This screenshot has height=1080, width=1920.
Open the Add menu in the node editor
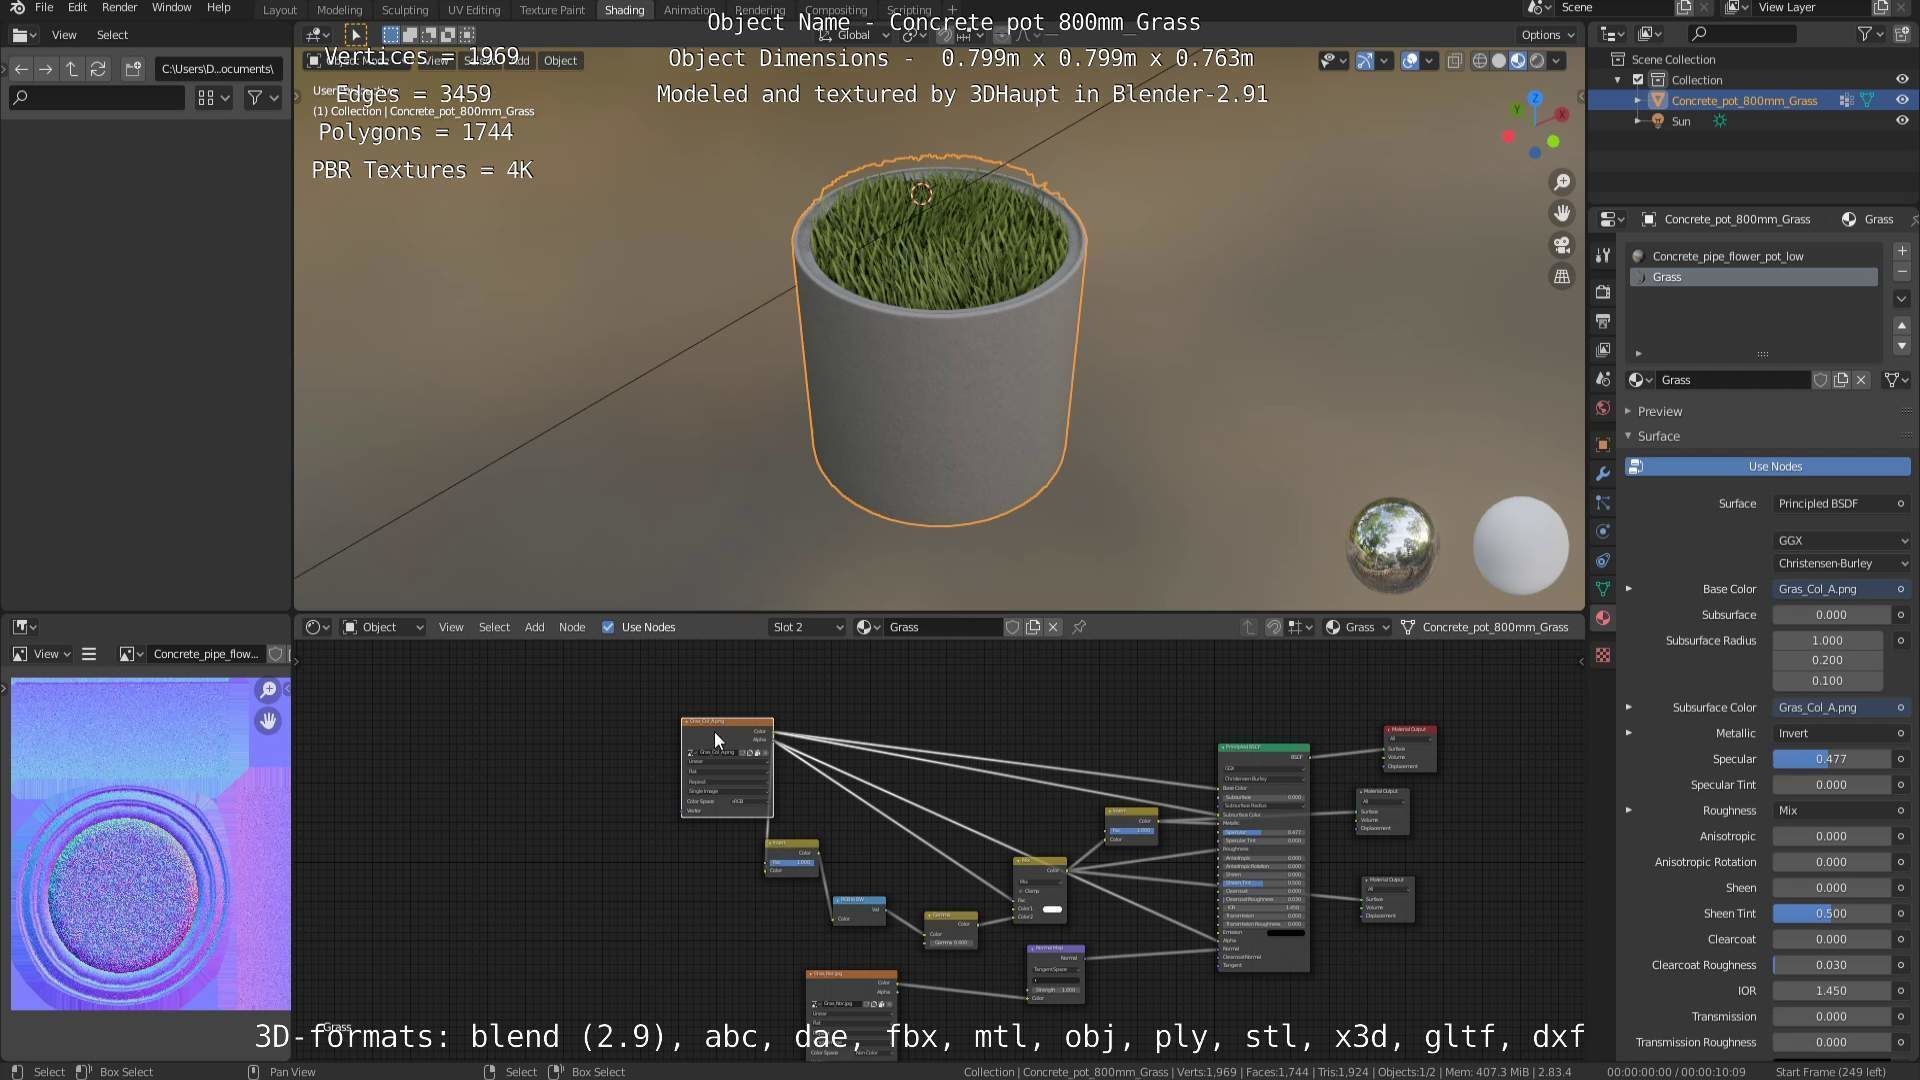coord(535,627)
